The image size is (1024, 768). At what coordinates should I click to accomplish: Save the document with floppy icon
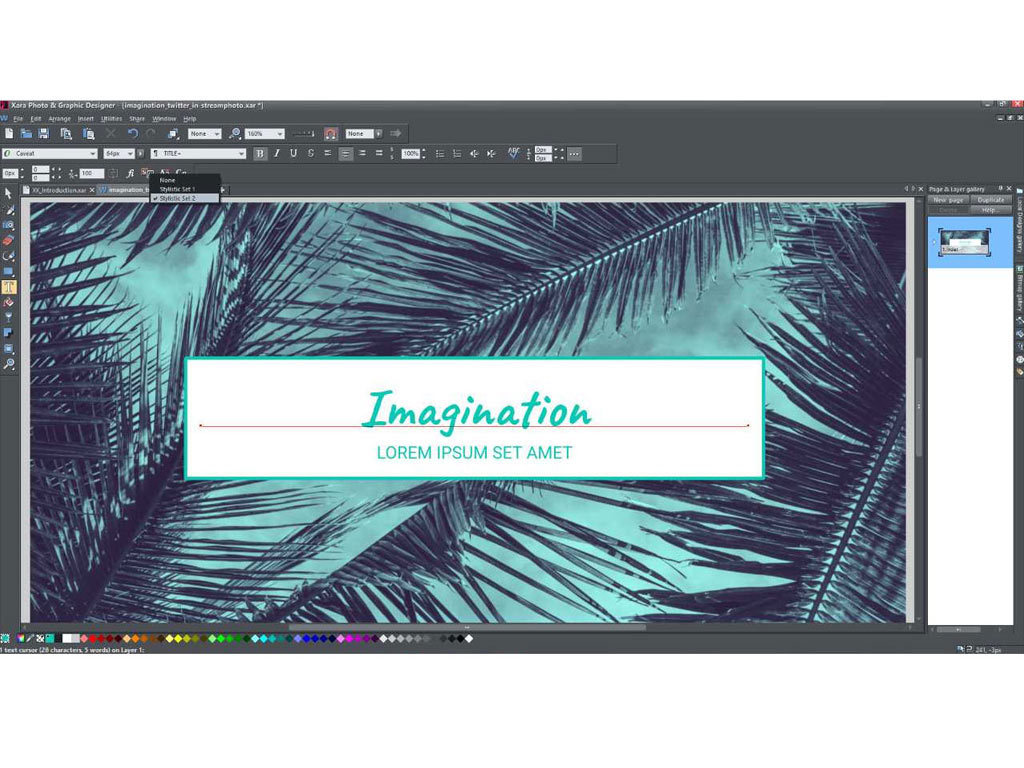44,134
